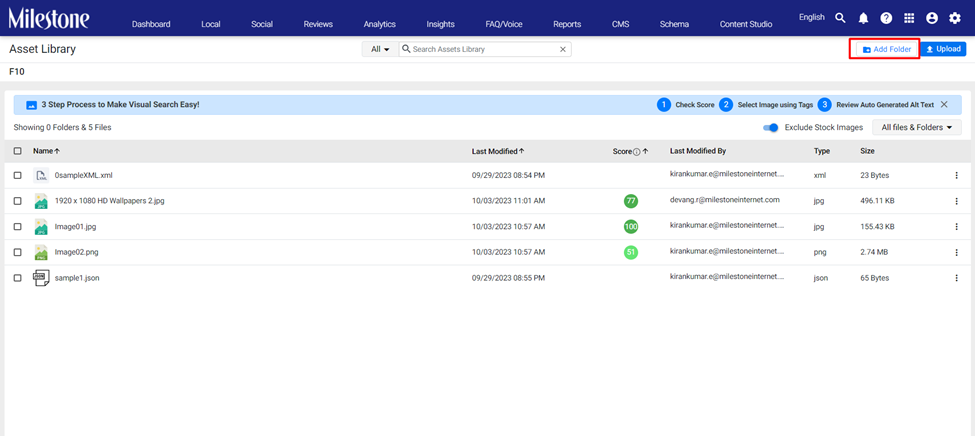Click the Milestone logo
The image size is (975, 436).
point(49,19)
